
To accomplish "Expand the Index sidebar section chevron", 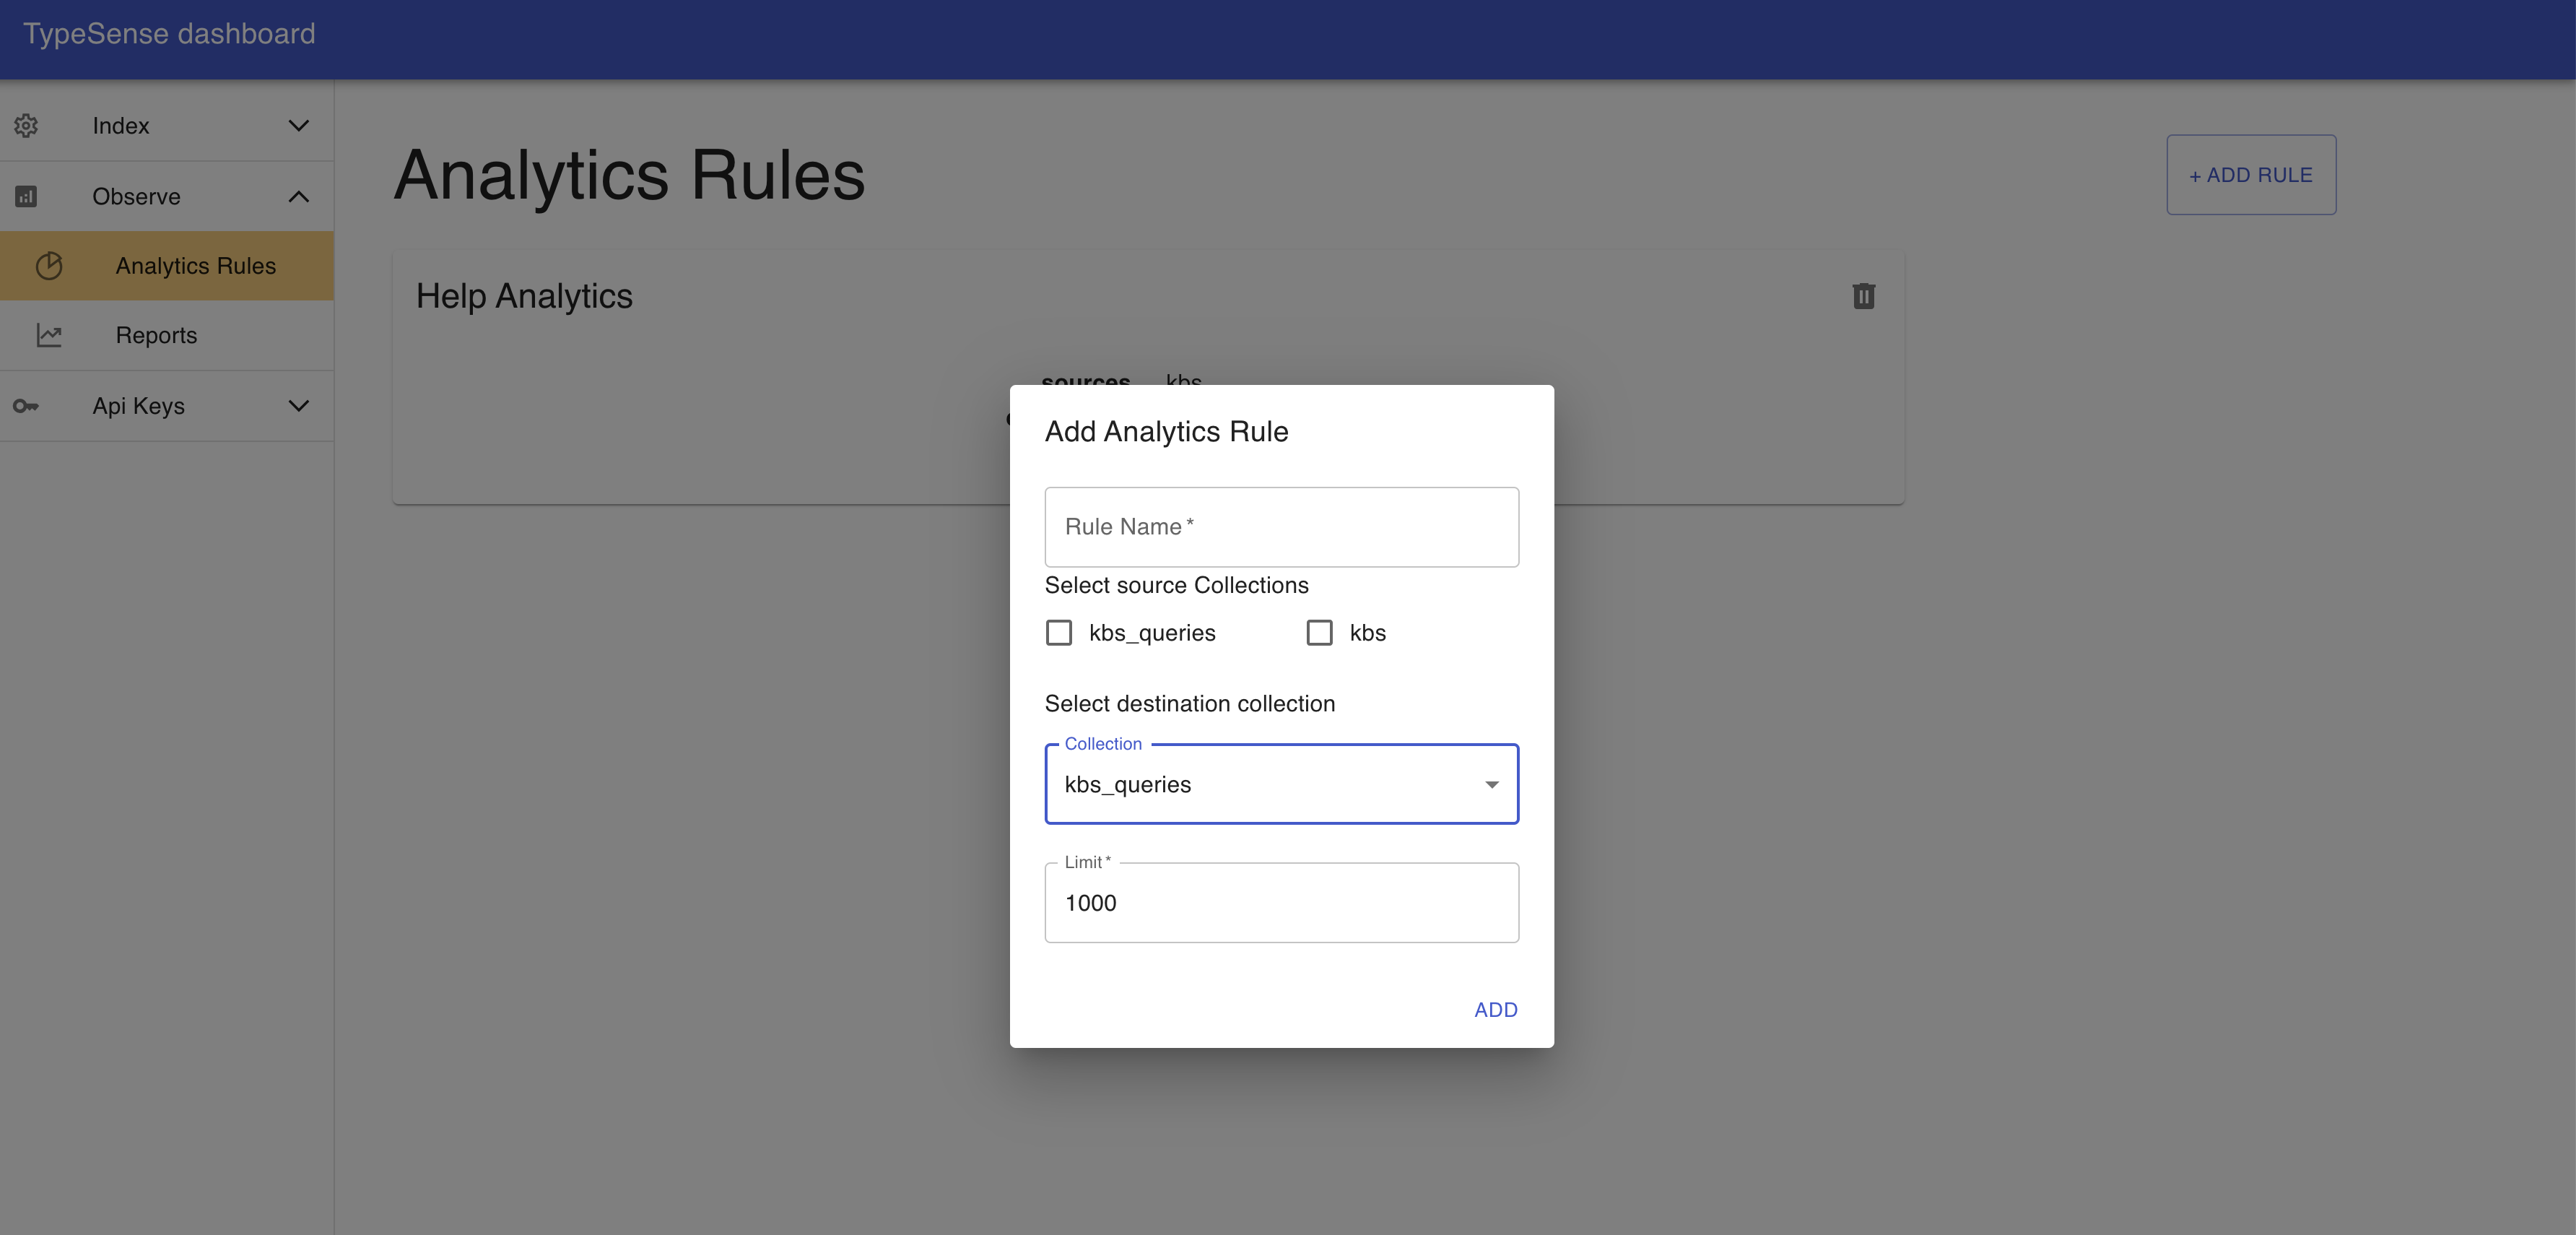I will [298, 126].
